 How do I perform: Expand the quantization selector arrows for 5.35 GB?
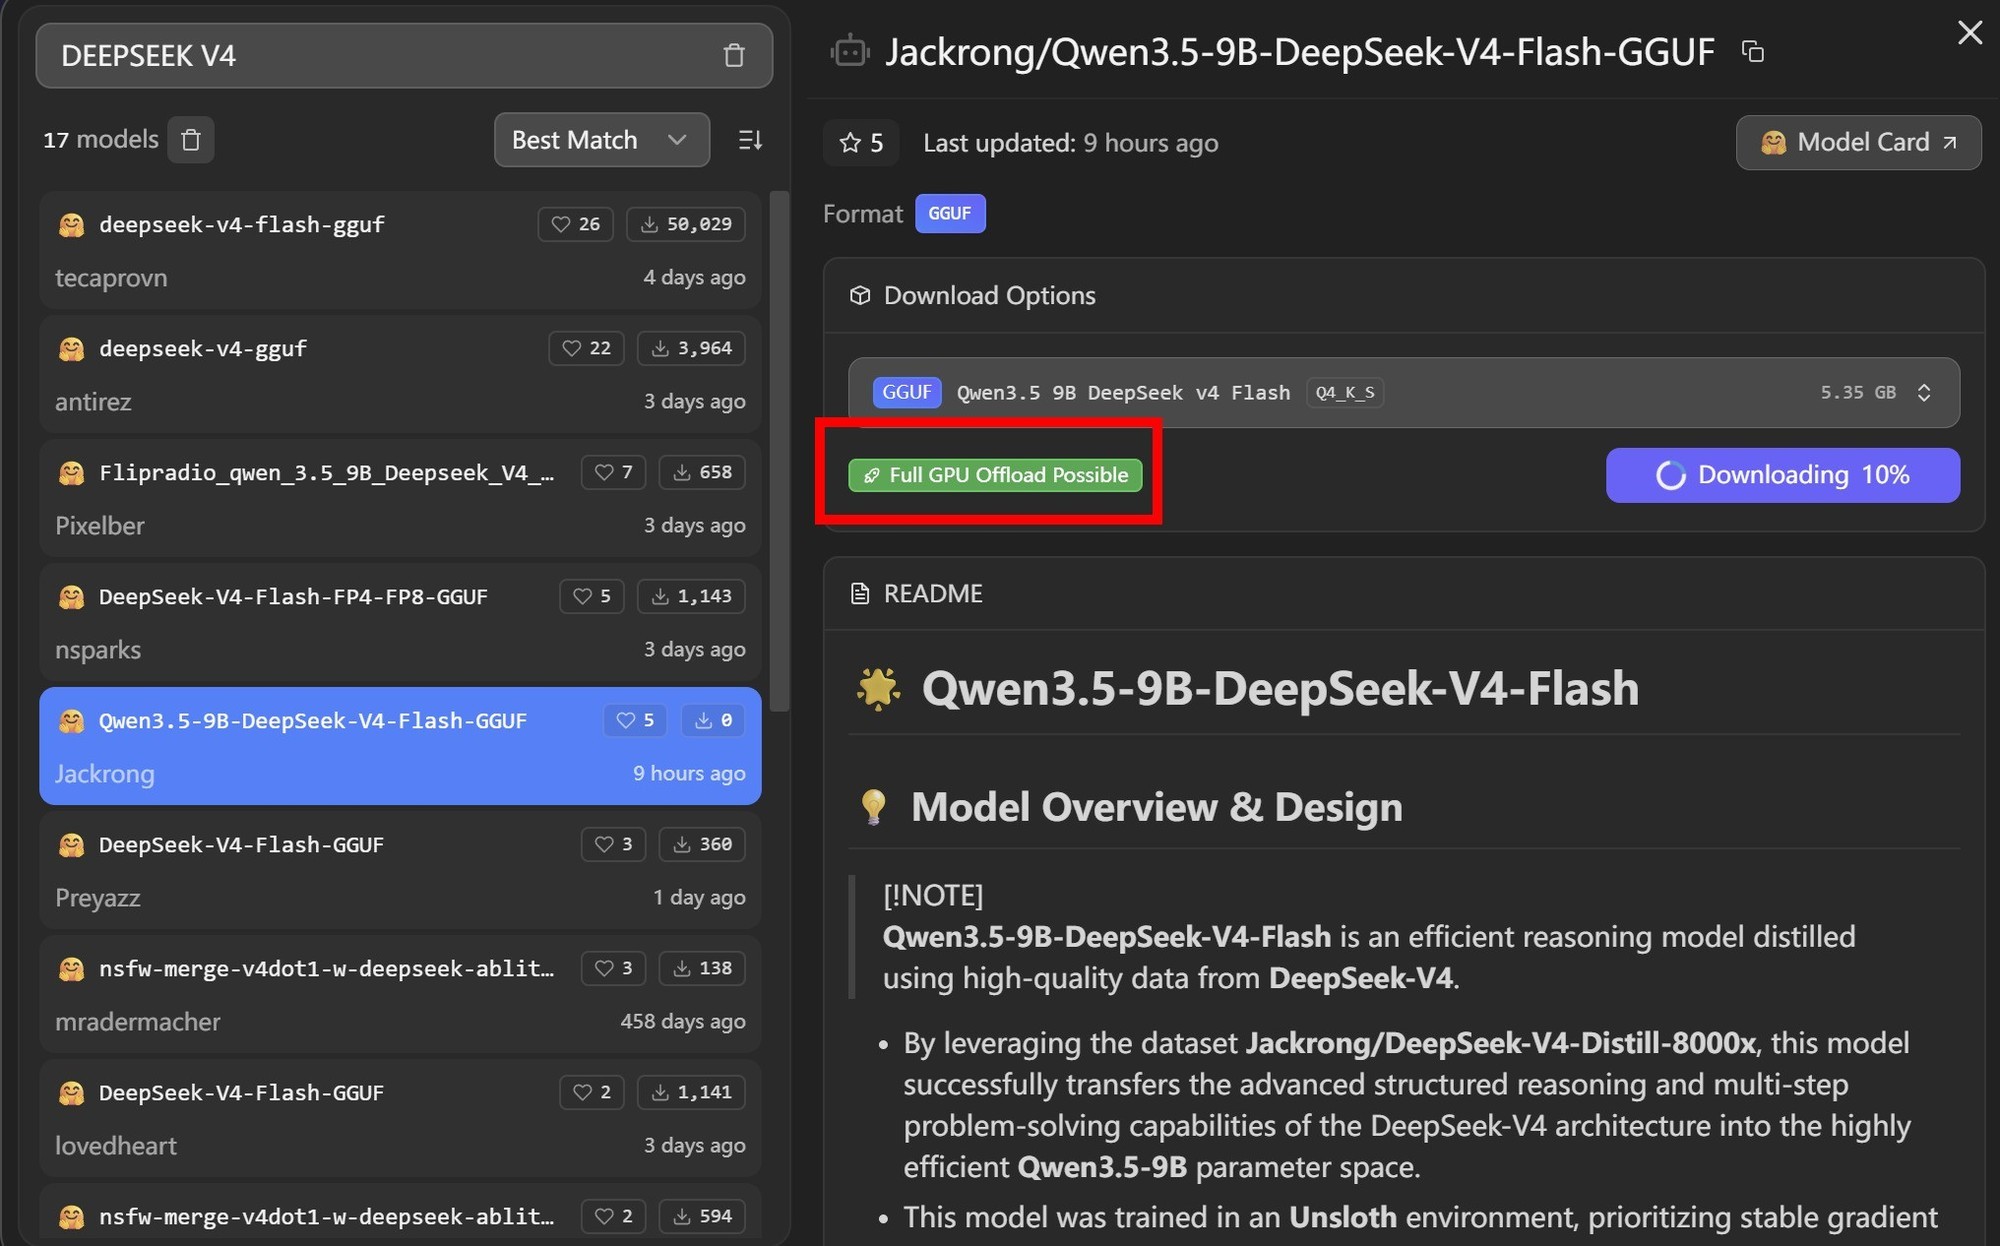coord(1924,393)
